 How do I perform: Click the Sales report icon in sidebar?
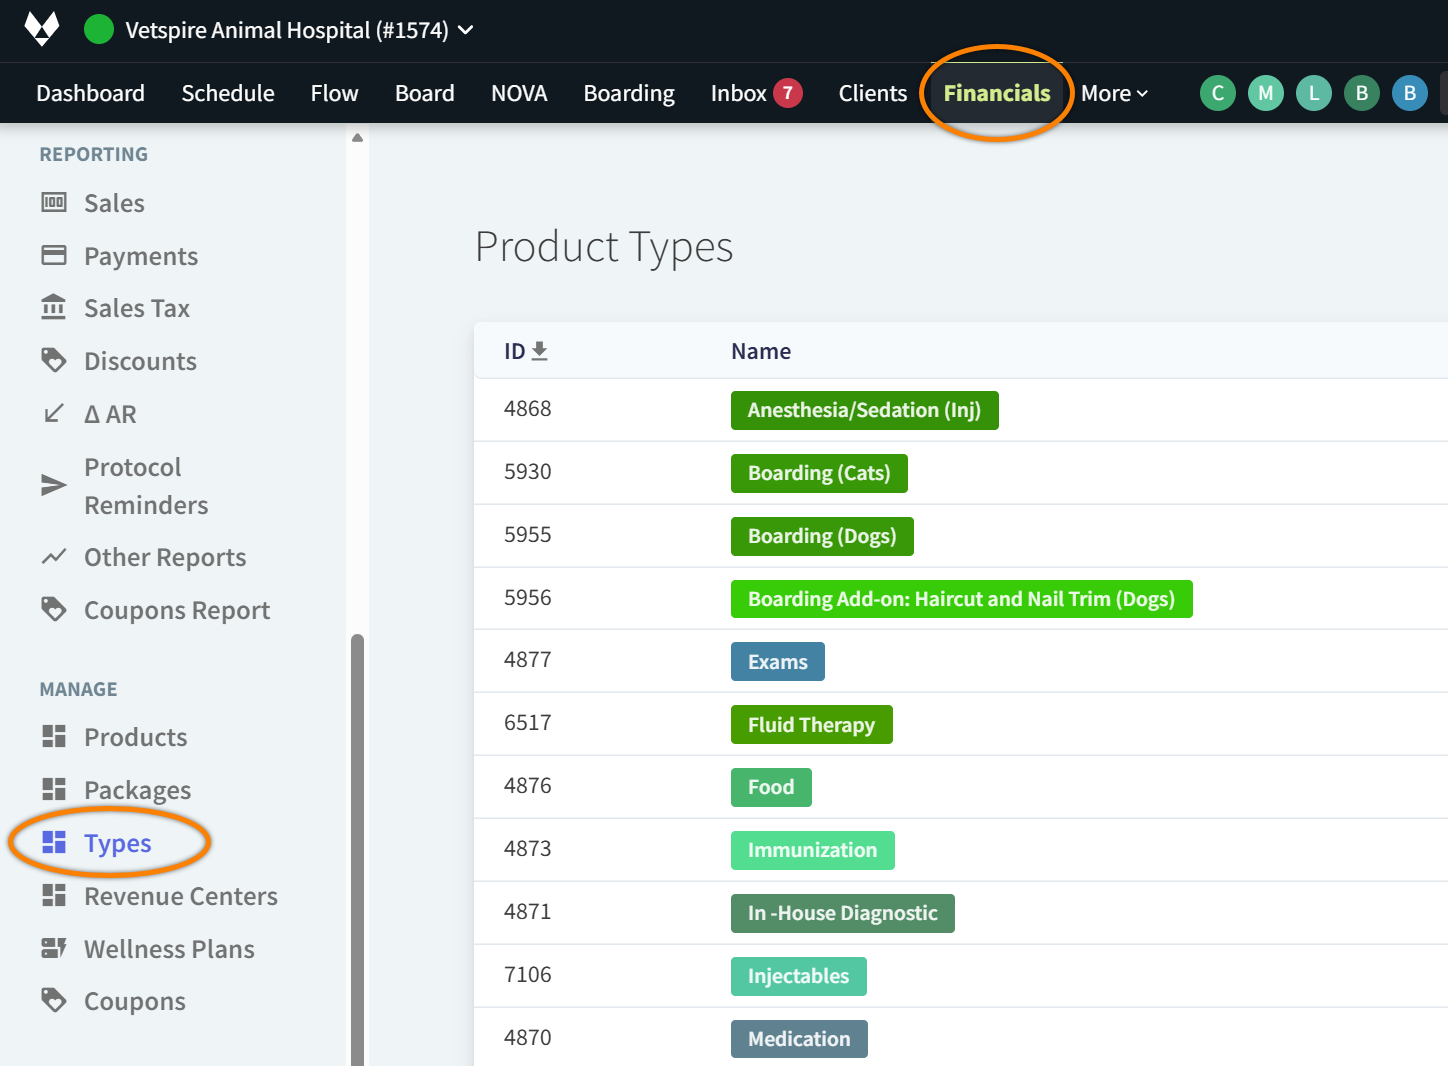pos(54,203)
